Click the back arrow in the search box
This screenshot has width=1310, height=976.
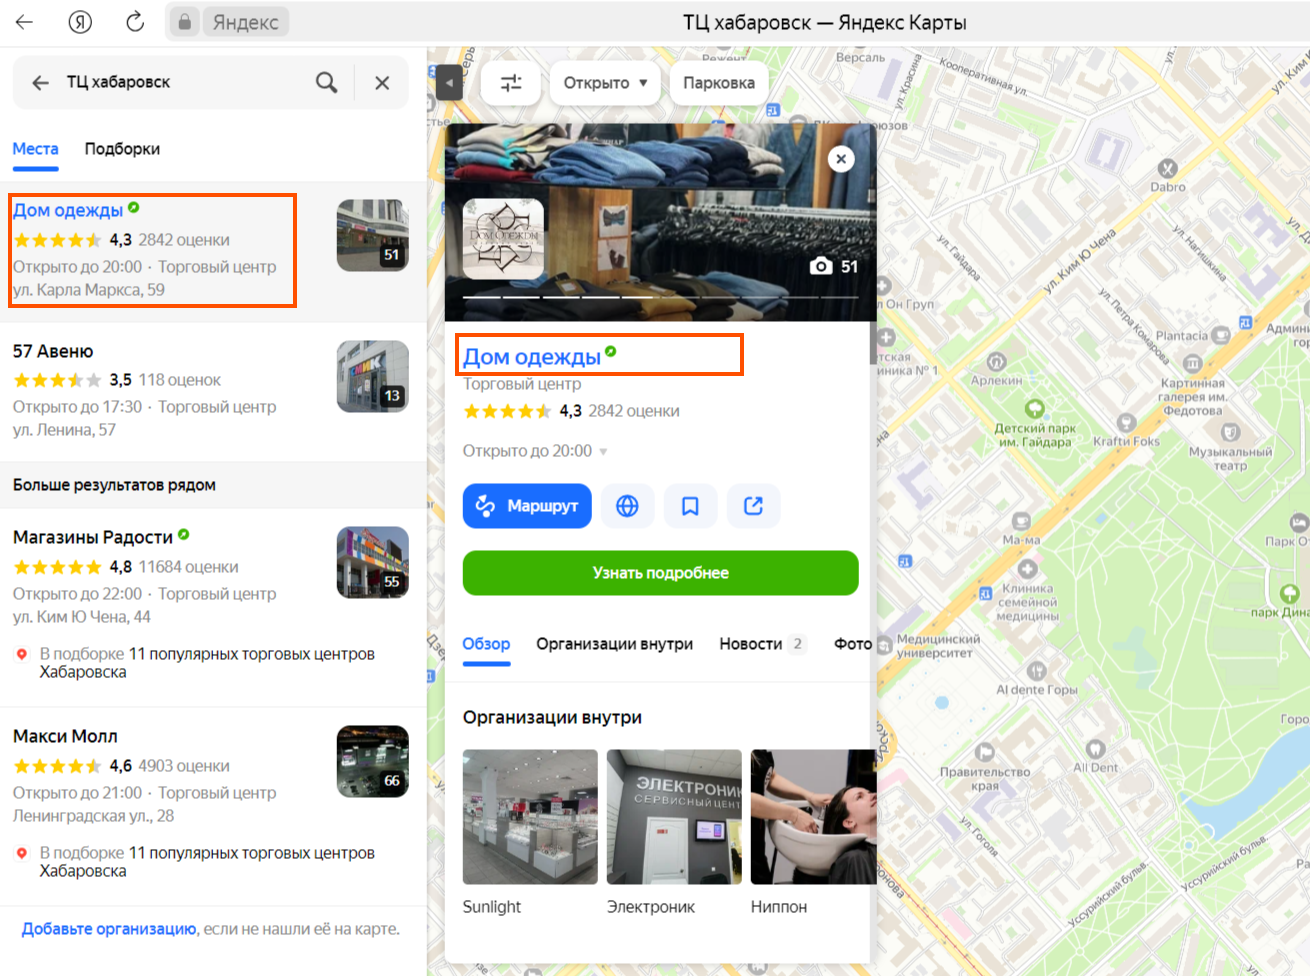point(40,83)
